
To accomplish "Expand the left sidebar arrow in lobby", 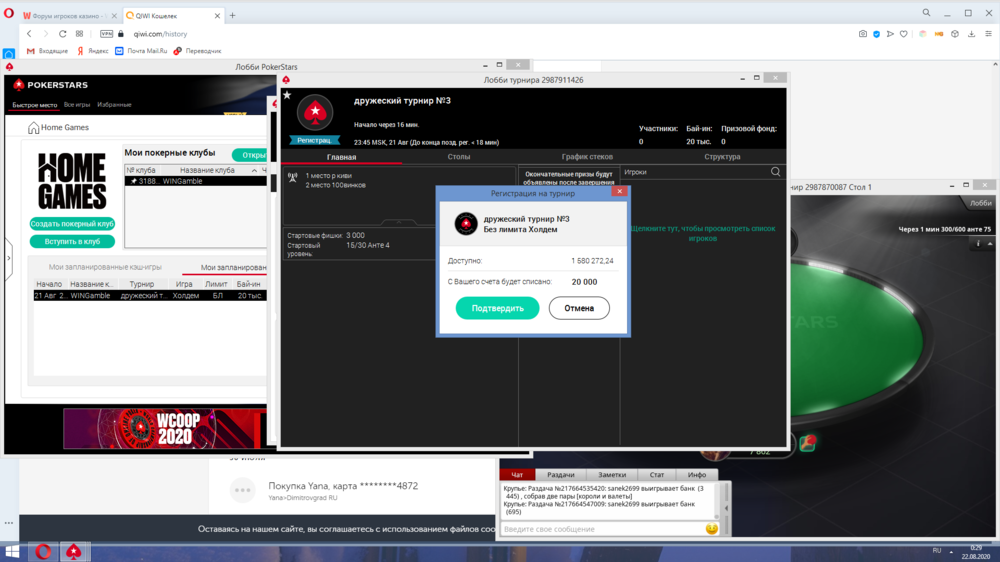I will pos(9,258).
